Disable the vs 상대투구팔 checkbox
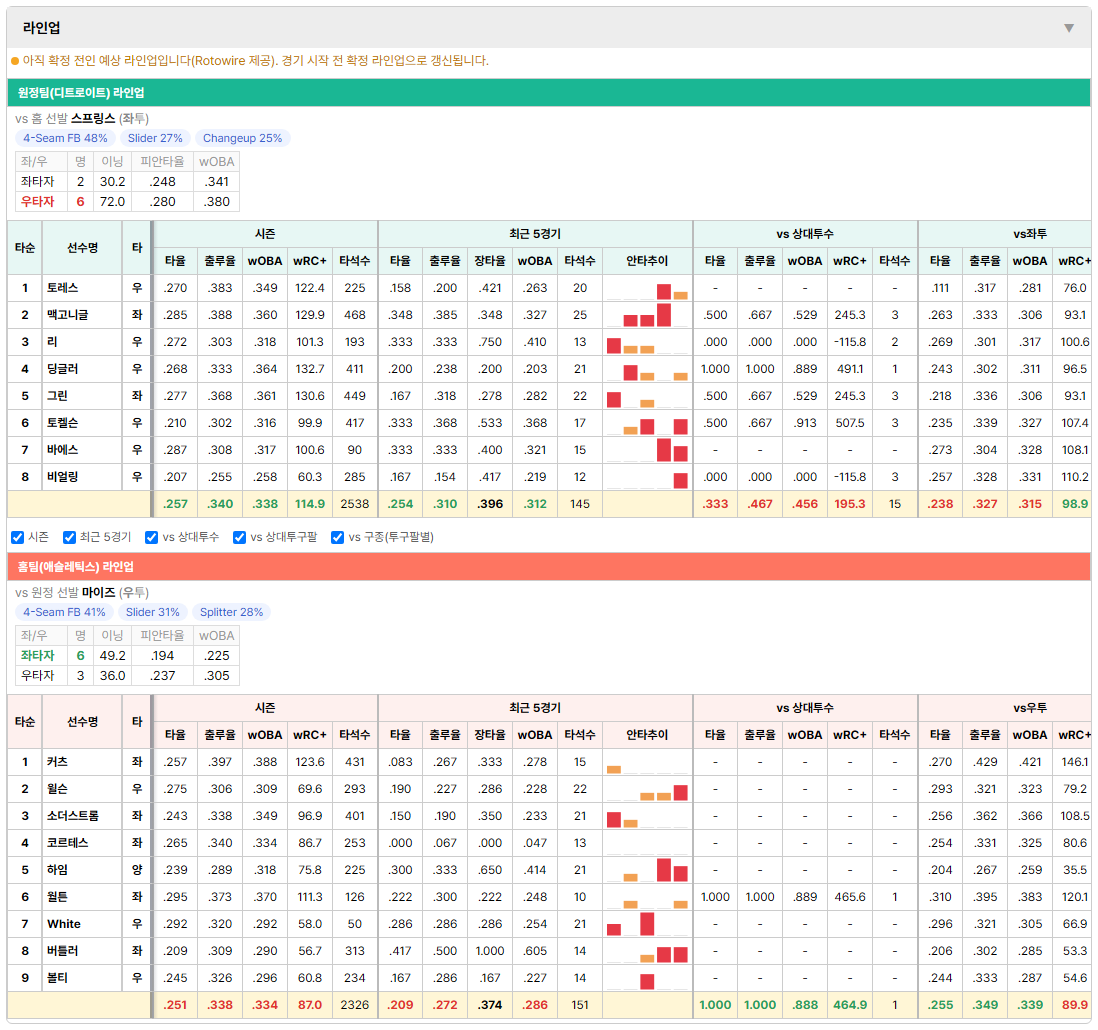This screenshot has width=1098, height=1030. pyautogui.click(x=239, y=537)
